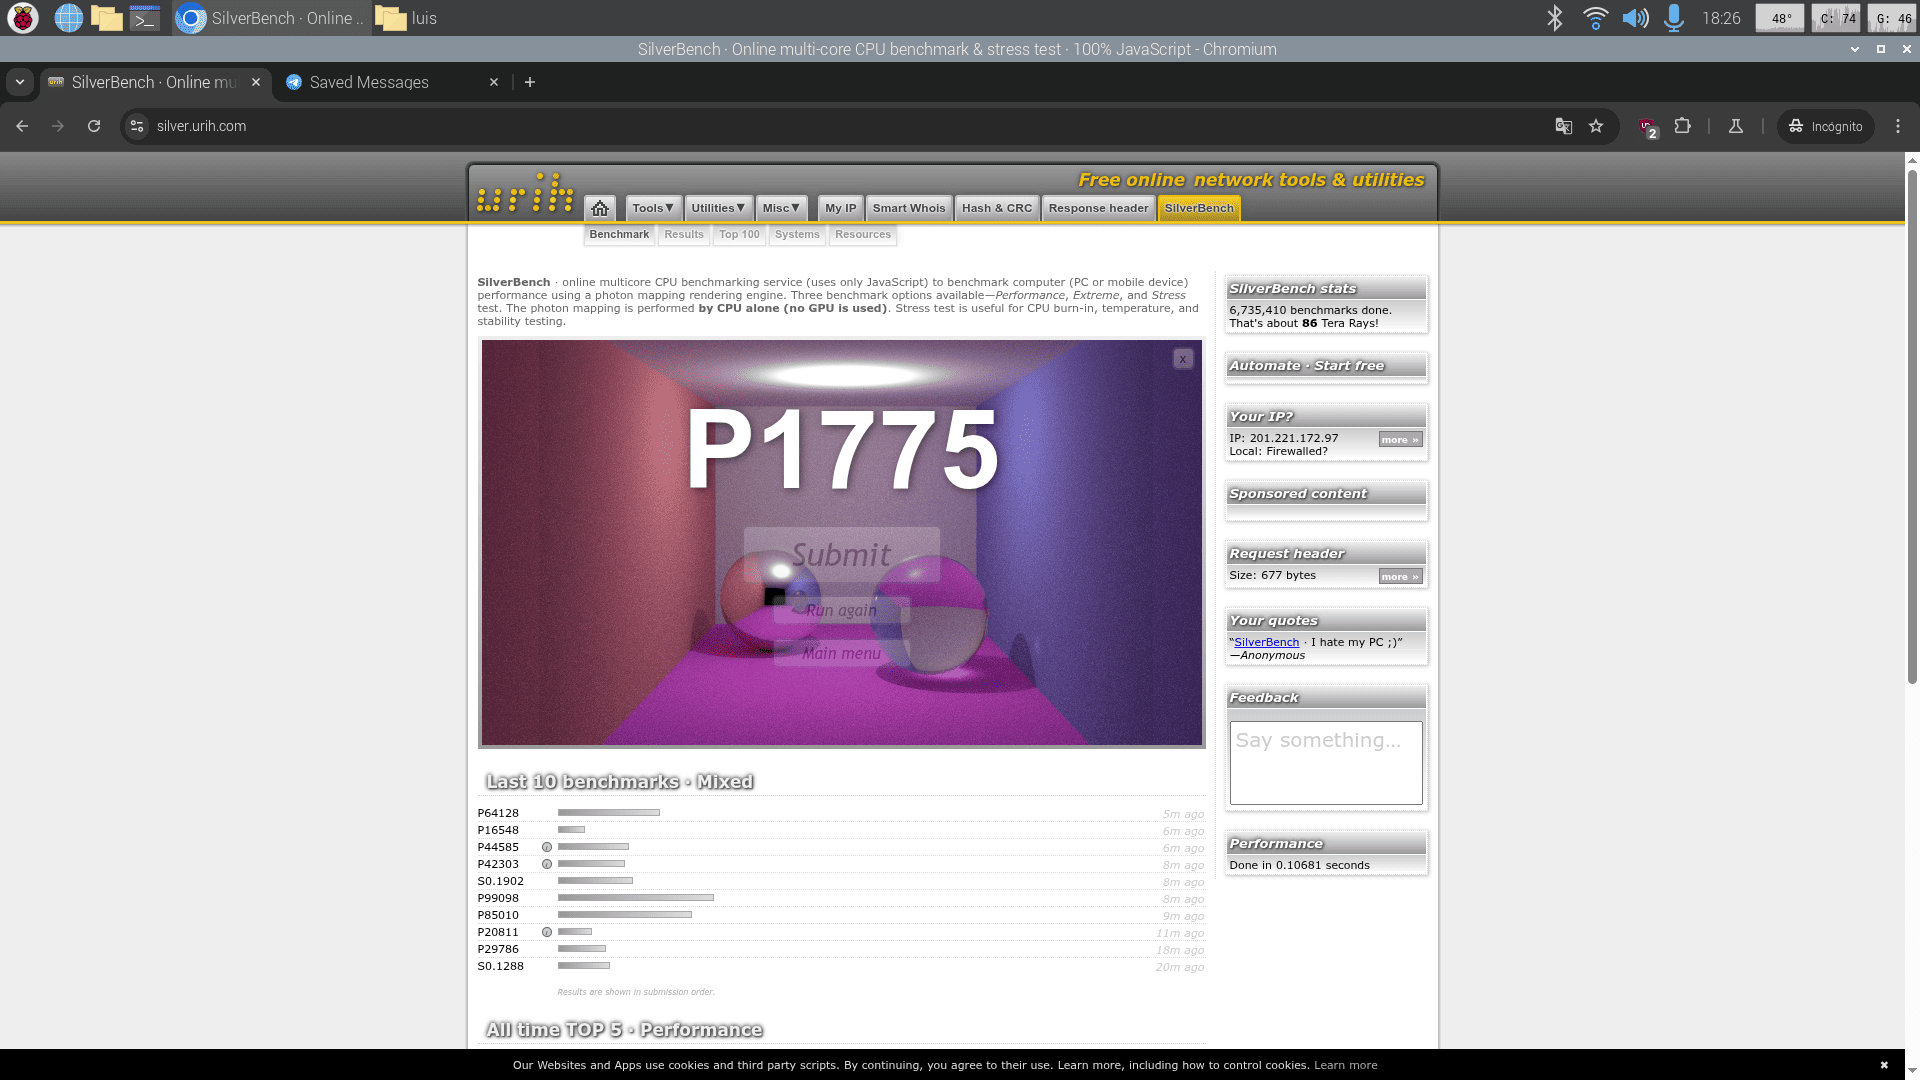The height and width of the screenshot is (1080, 1920).
Task: Open Learn more in cookie notice
Action: (x=1345, y=1065)
